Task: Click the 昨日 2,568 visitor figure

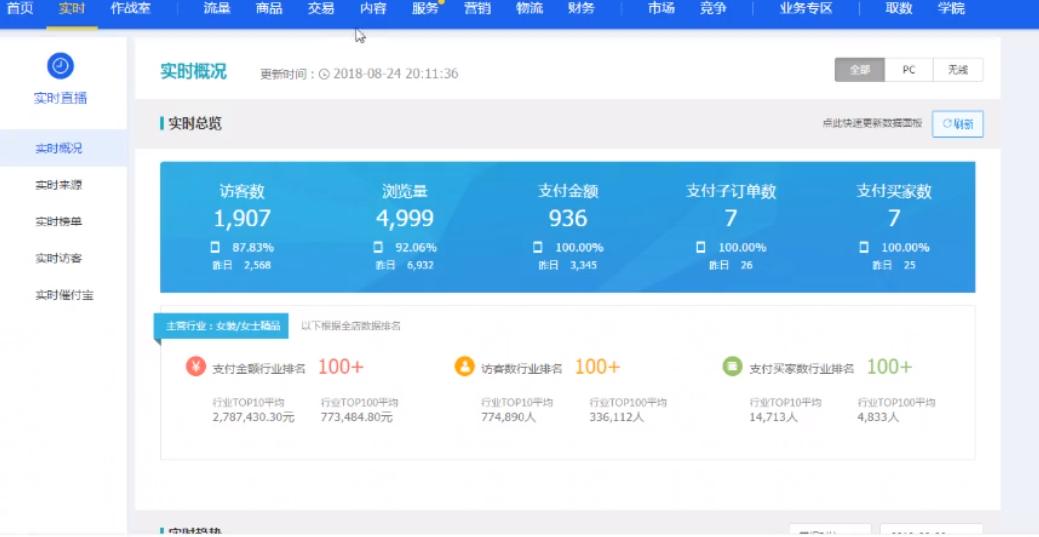Action: (x=242, y=265)
